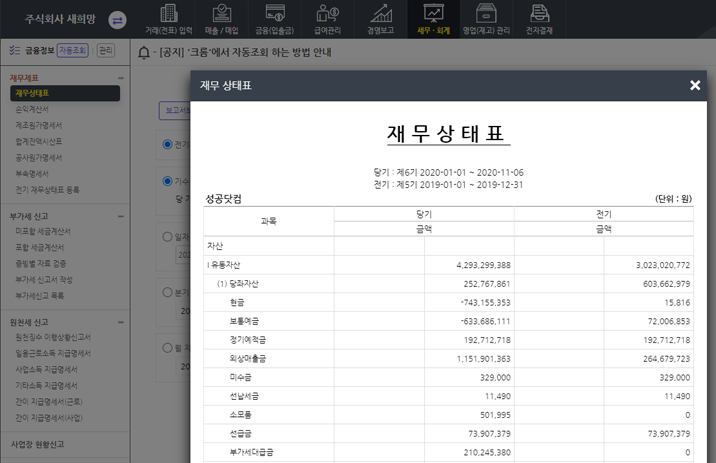Open 공사원가명세서 in sidebar
The width and height of the screenshot is (716, 463).
click(39, 158)
